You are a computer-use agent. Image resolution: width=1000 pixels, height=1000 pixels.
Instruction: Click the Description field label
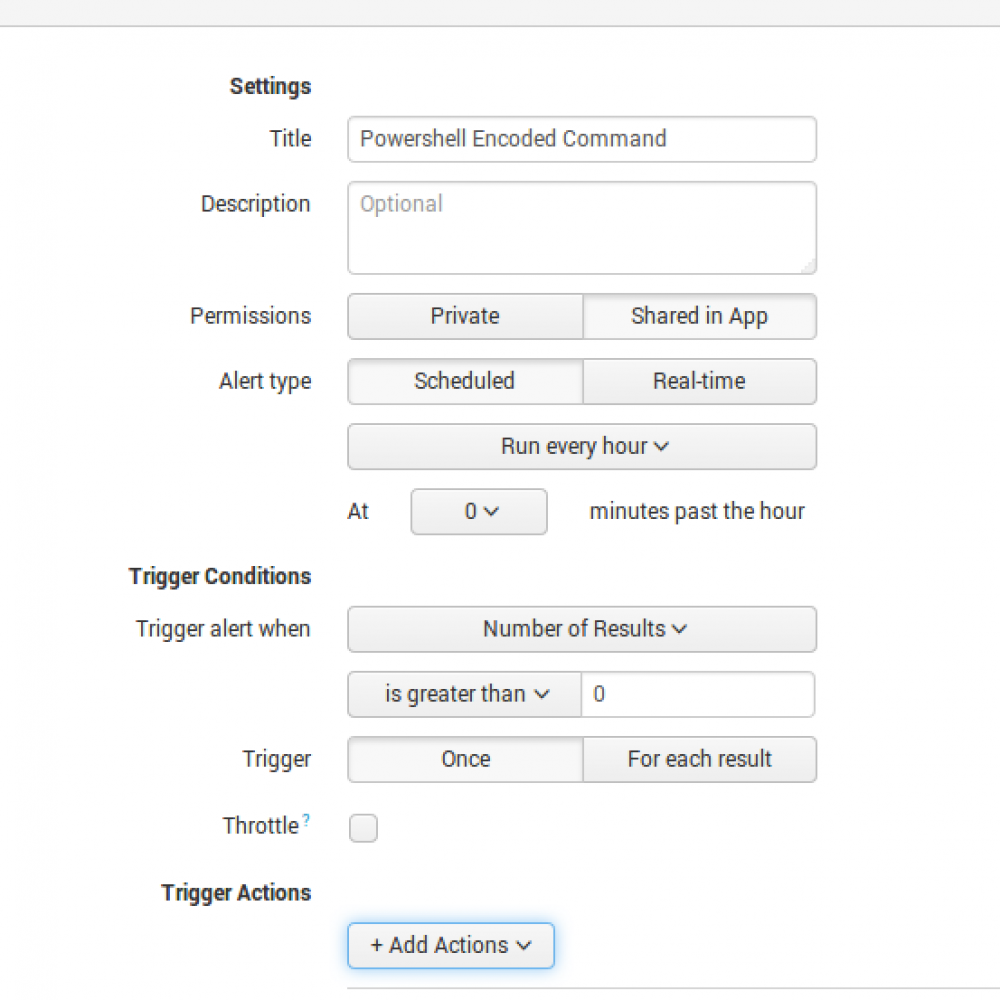click(255, 204)
